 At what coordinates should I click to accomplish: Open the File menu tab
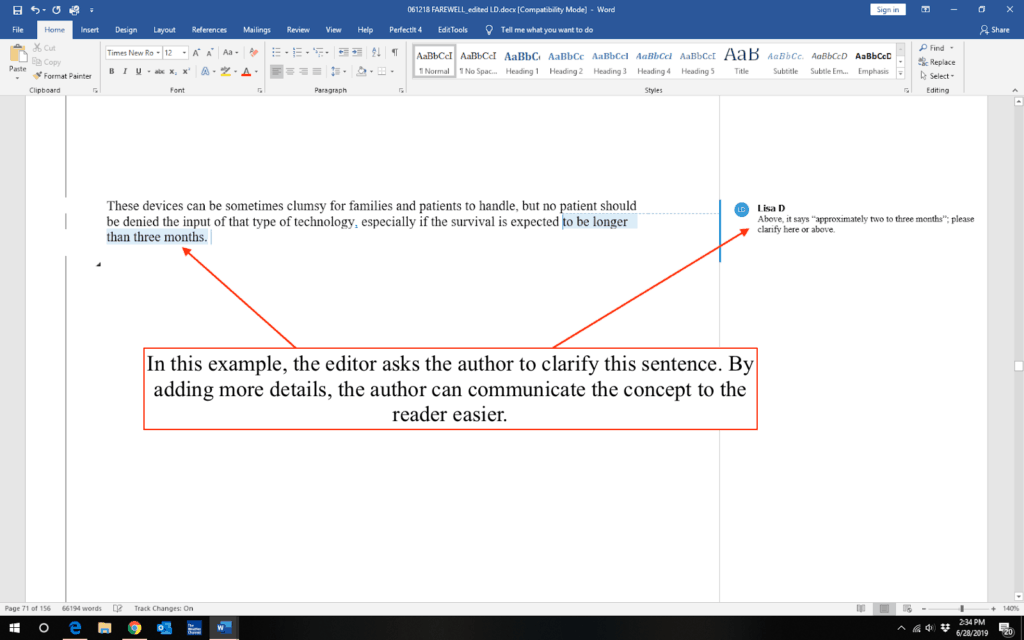(x=18, y=29)
